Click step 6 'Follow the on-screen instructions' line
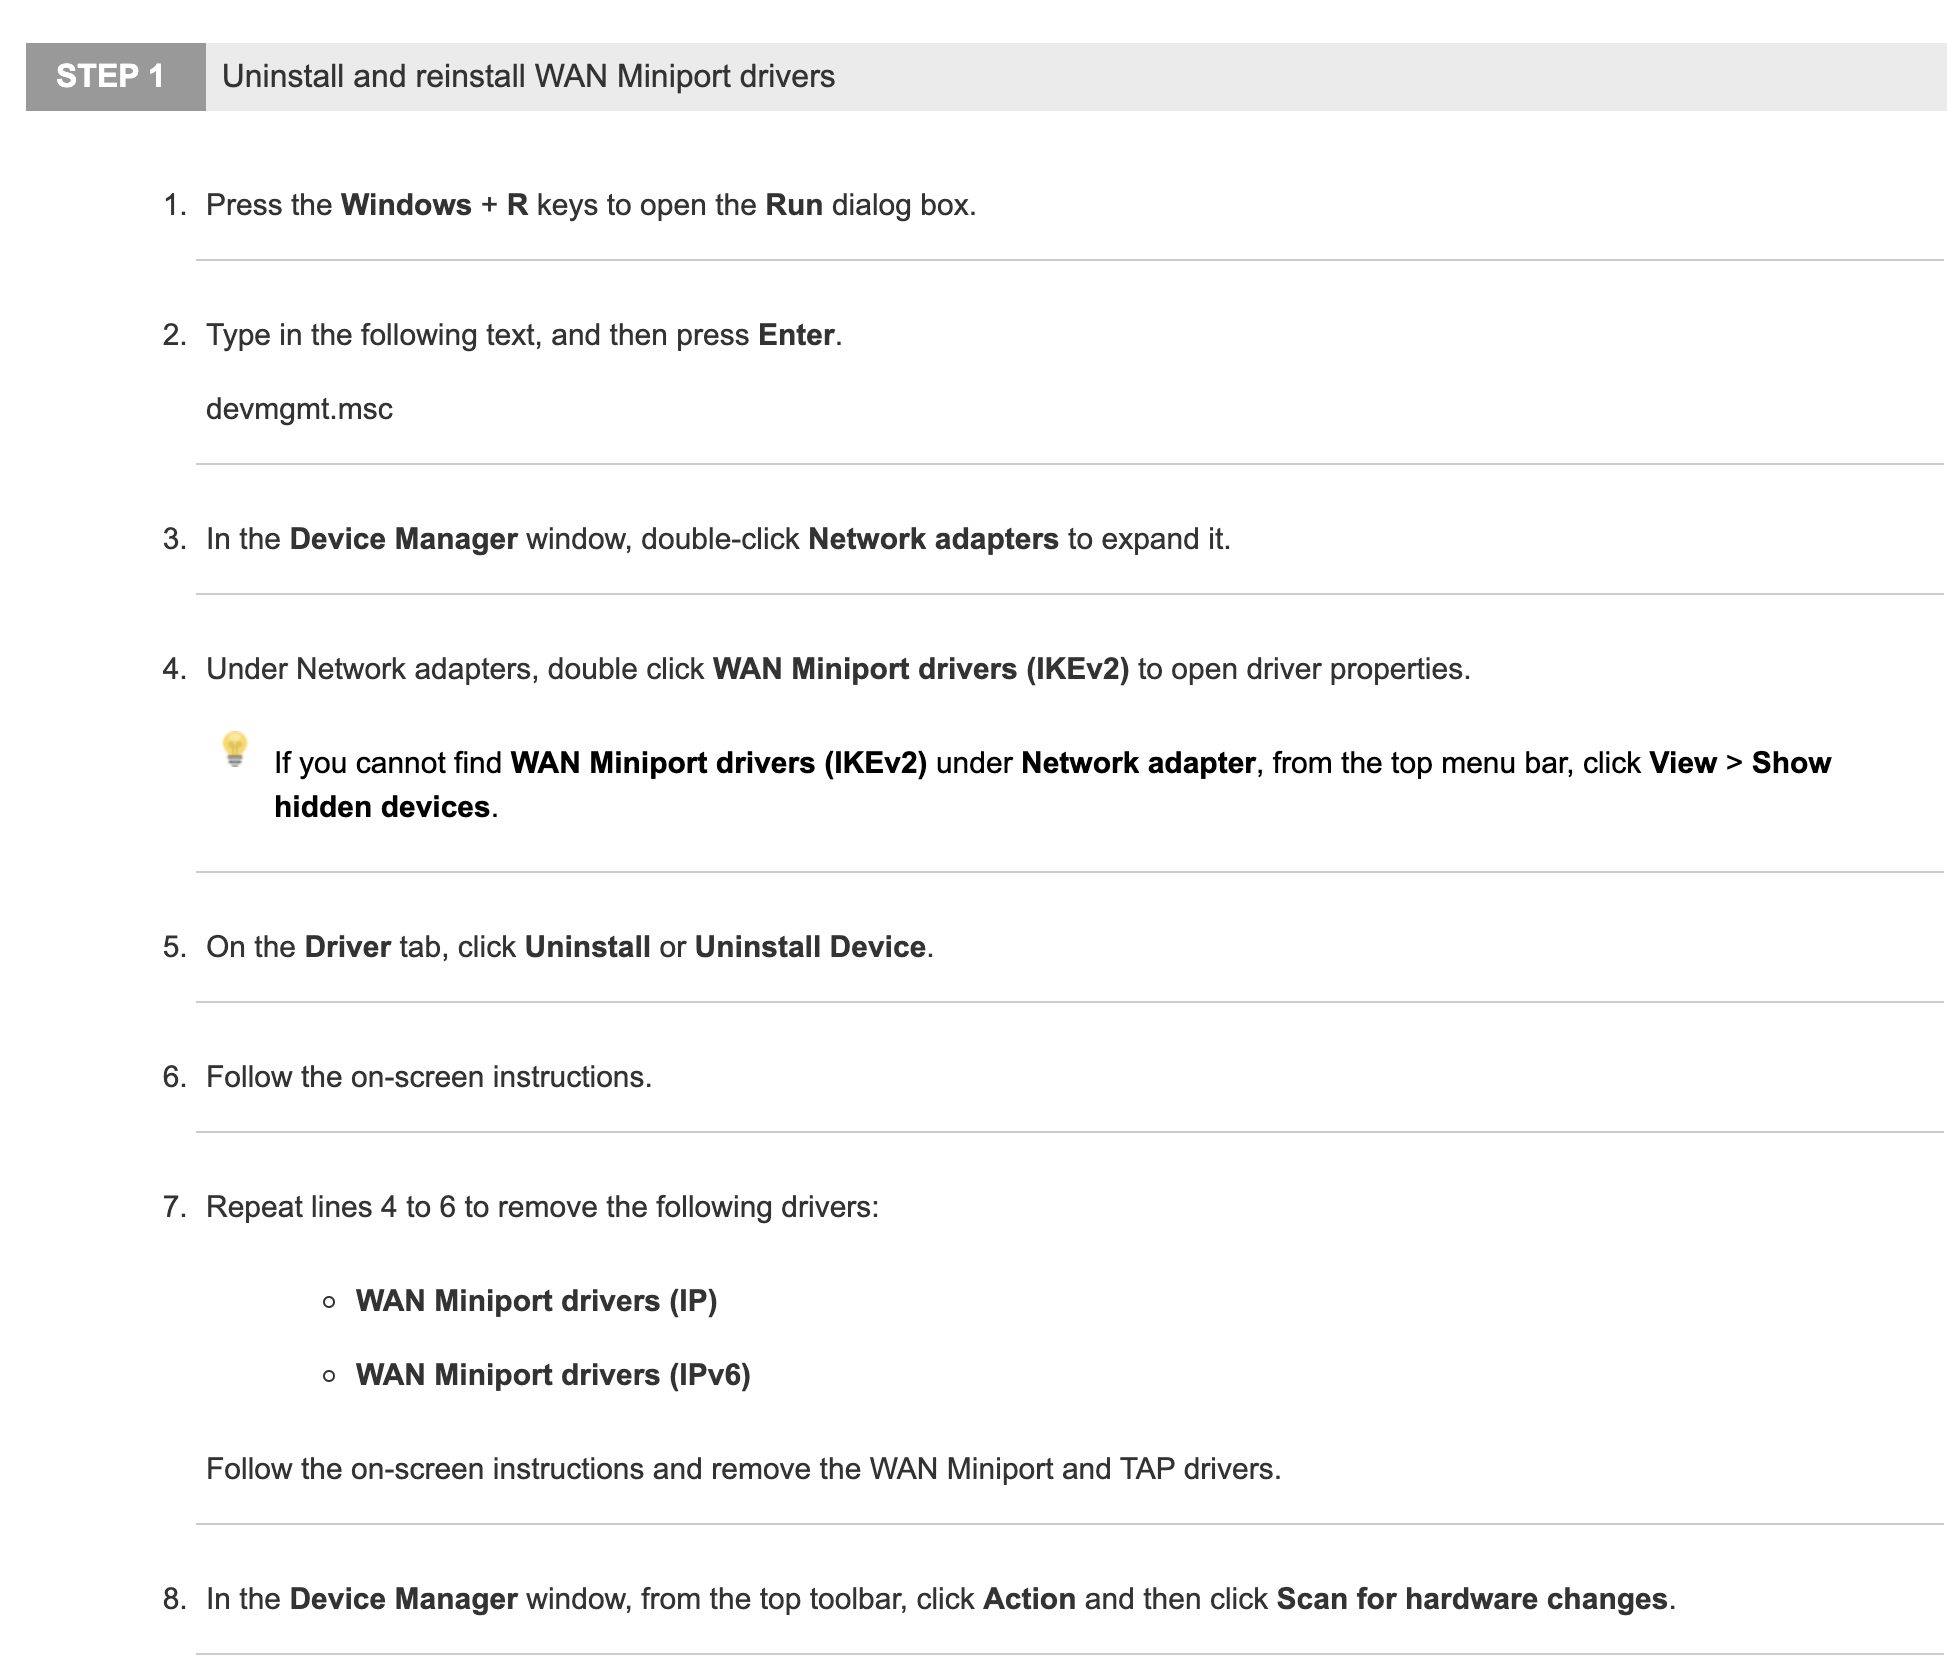1947x1660 pixels. point(429,1077)
